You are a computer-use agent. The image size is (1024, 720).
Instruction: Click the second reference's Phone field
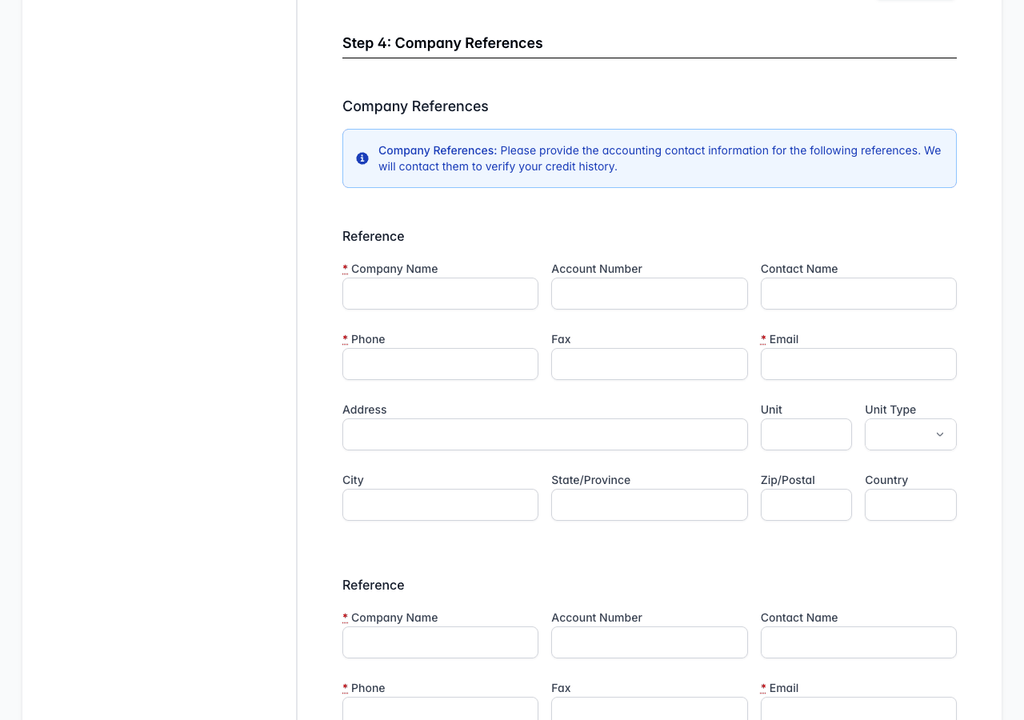pos(440,709)
